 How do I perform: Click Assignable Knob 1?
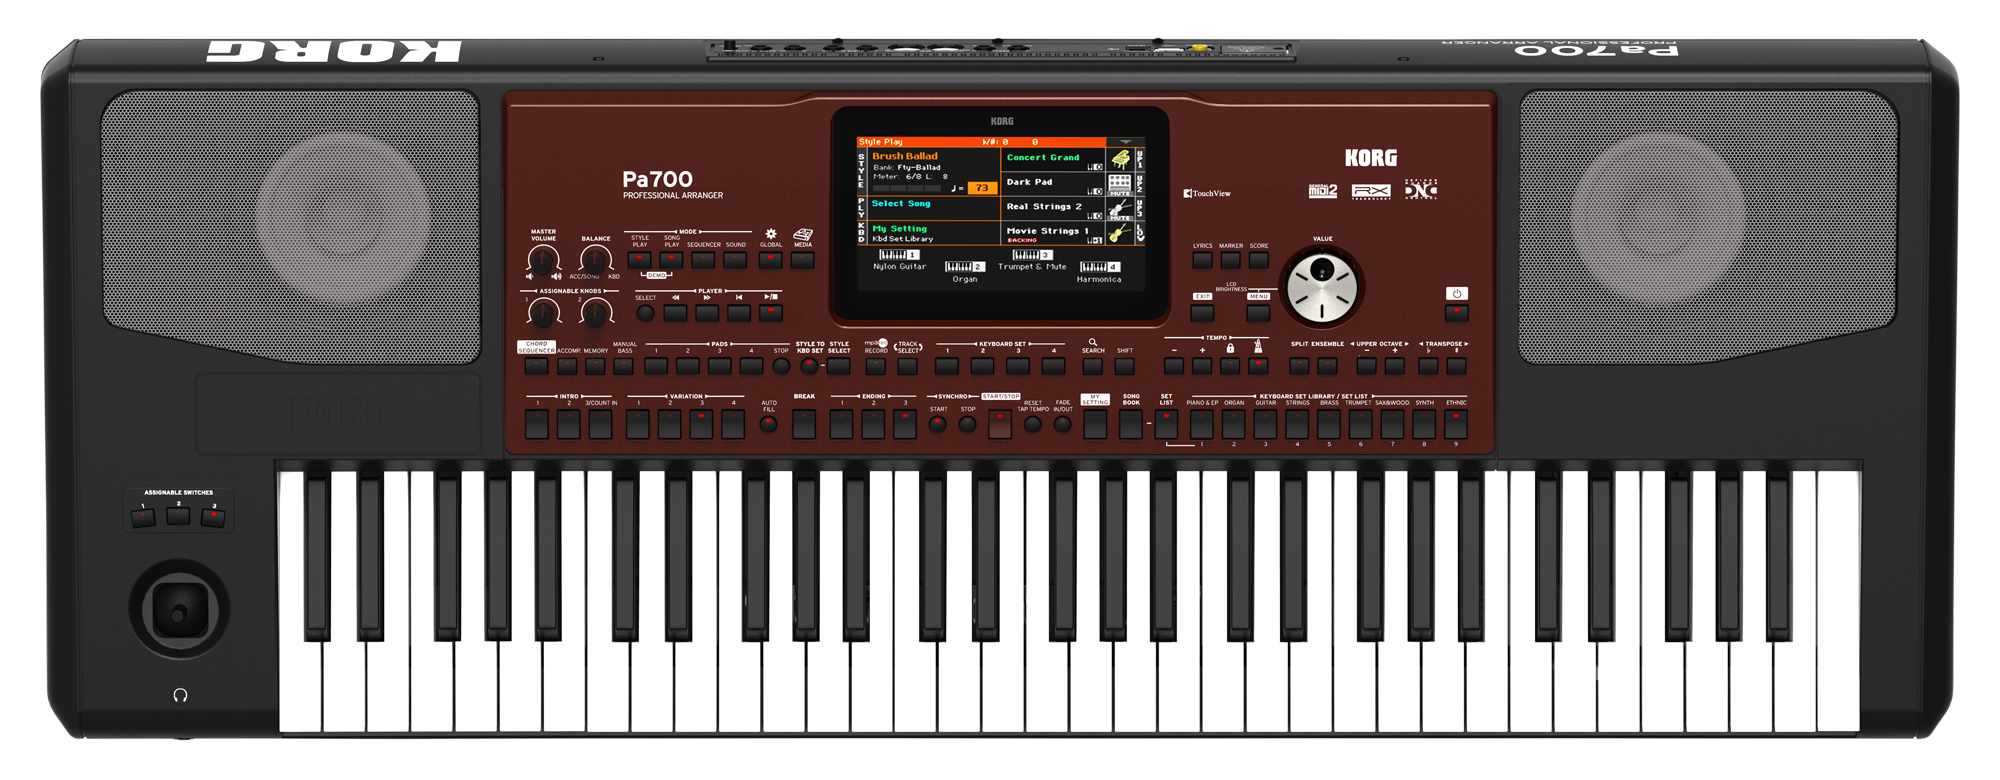click(x=543, y=313)
